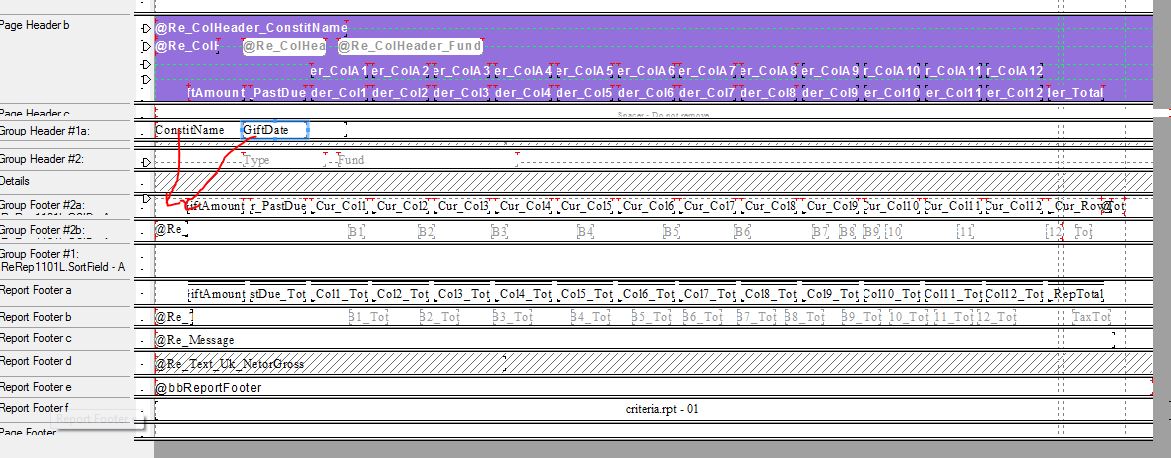Select the Group Header #2 section label
1171x458 pixels.
point(41,159)
